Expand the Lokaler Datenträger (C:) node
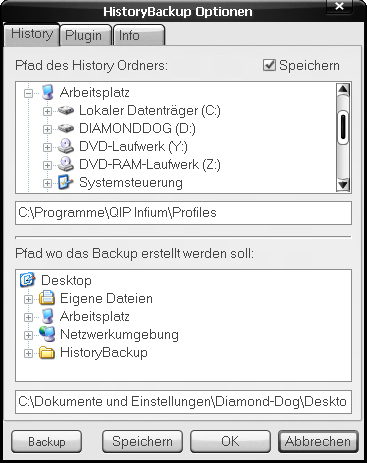This screenshot has width=367, height=463. 47,111
